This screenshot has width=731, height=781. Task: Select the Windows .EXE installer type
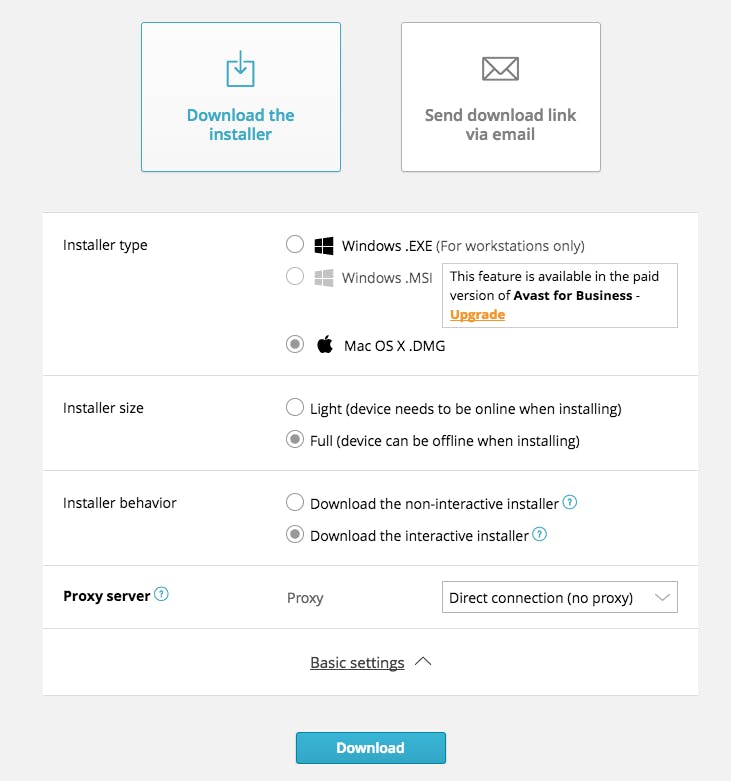click(x=295, y=245)
